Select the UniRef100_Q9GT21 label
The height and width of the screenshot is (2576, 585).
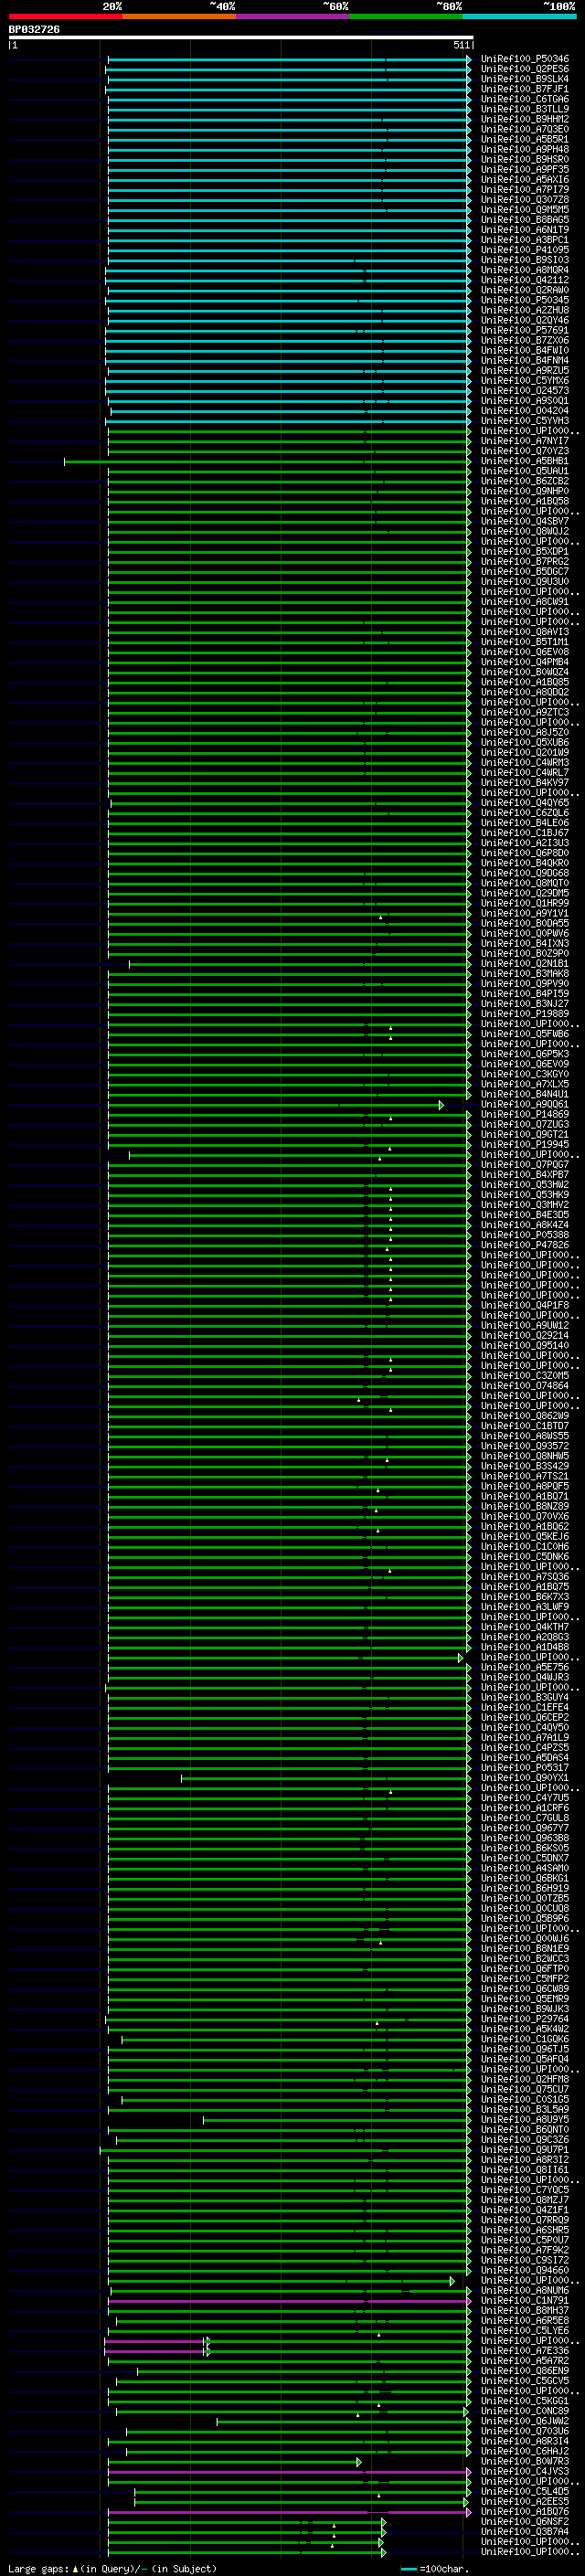pos(525,1134)
